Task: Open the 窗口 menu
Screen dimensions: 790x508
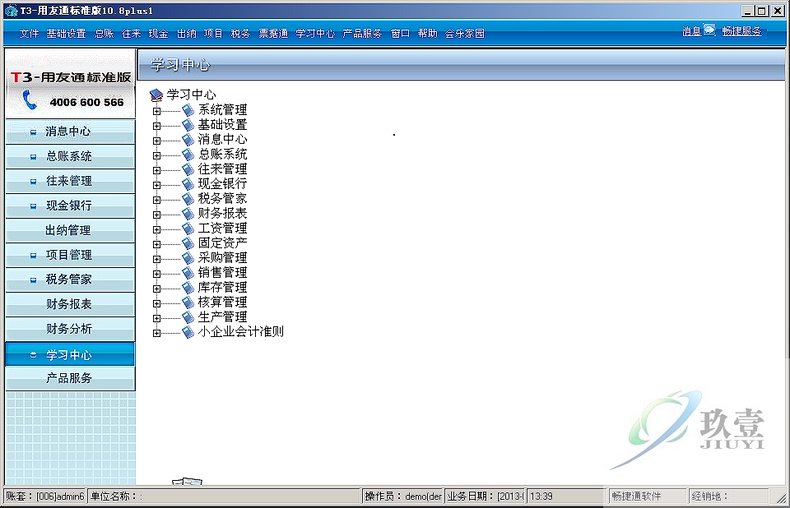Action: (x=400, y=33)
